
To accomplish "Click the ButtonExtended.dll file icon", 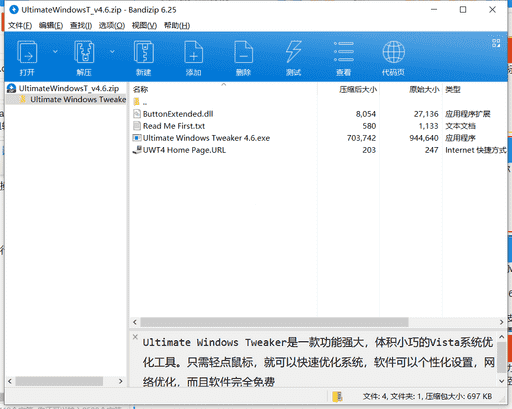I will [137, 114].
